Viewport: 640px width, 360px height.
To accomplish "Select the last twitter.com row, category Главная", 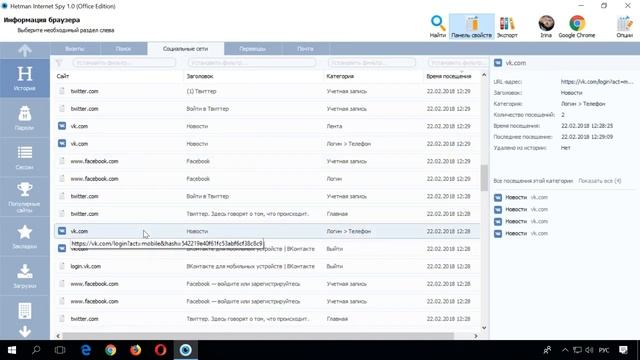I will click(x=267, y=319).
